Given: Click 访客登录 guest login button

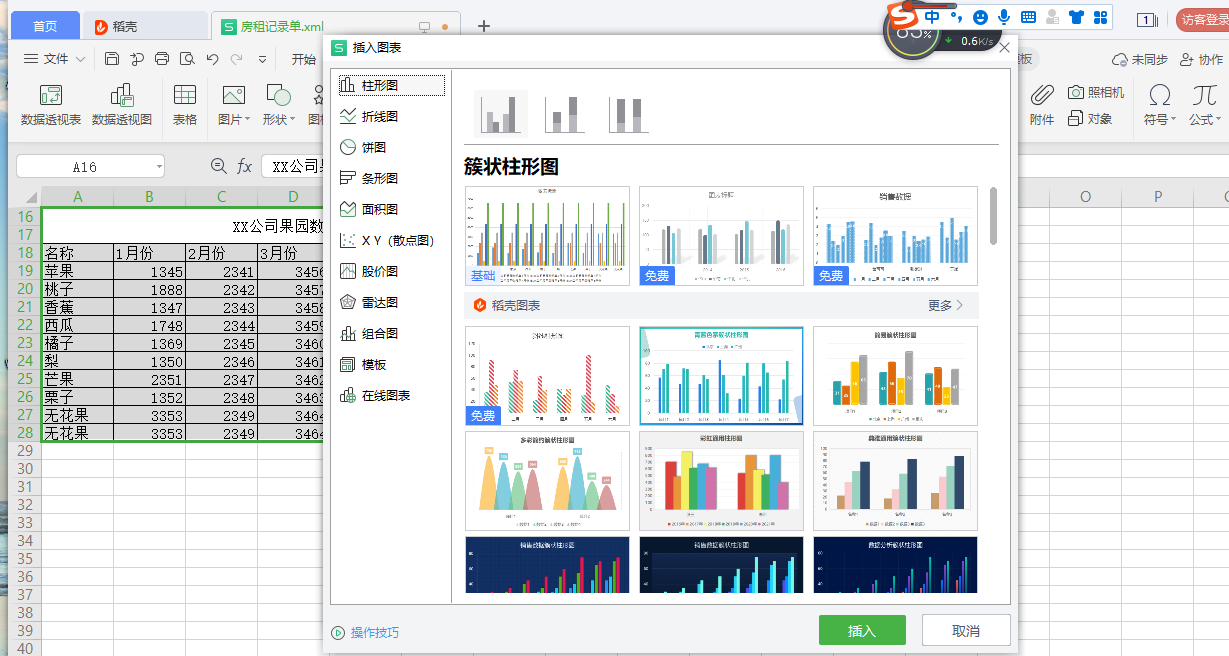Looking at the screenshot, I should [x=1203, y=19].
